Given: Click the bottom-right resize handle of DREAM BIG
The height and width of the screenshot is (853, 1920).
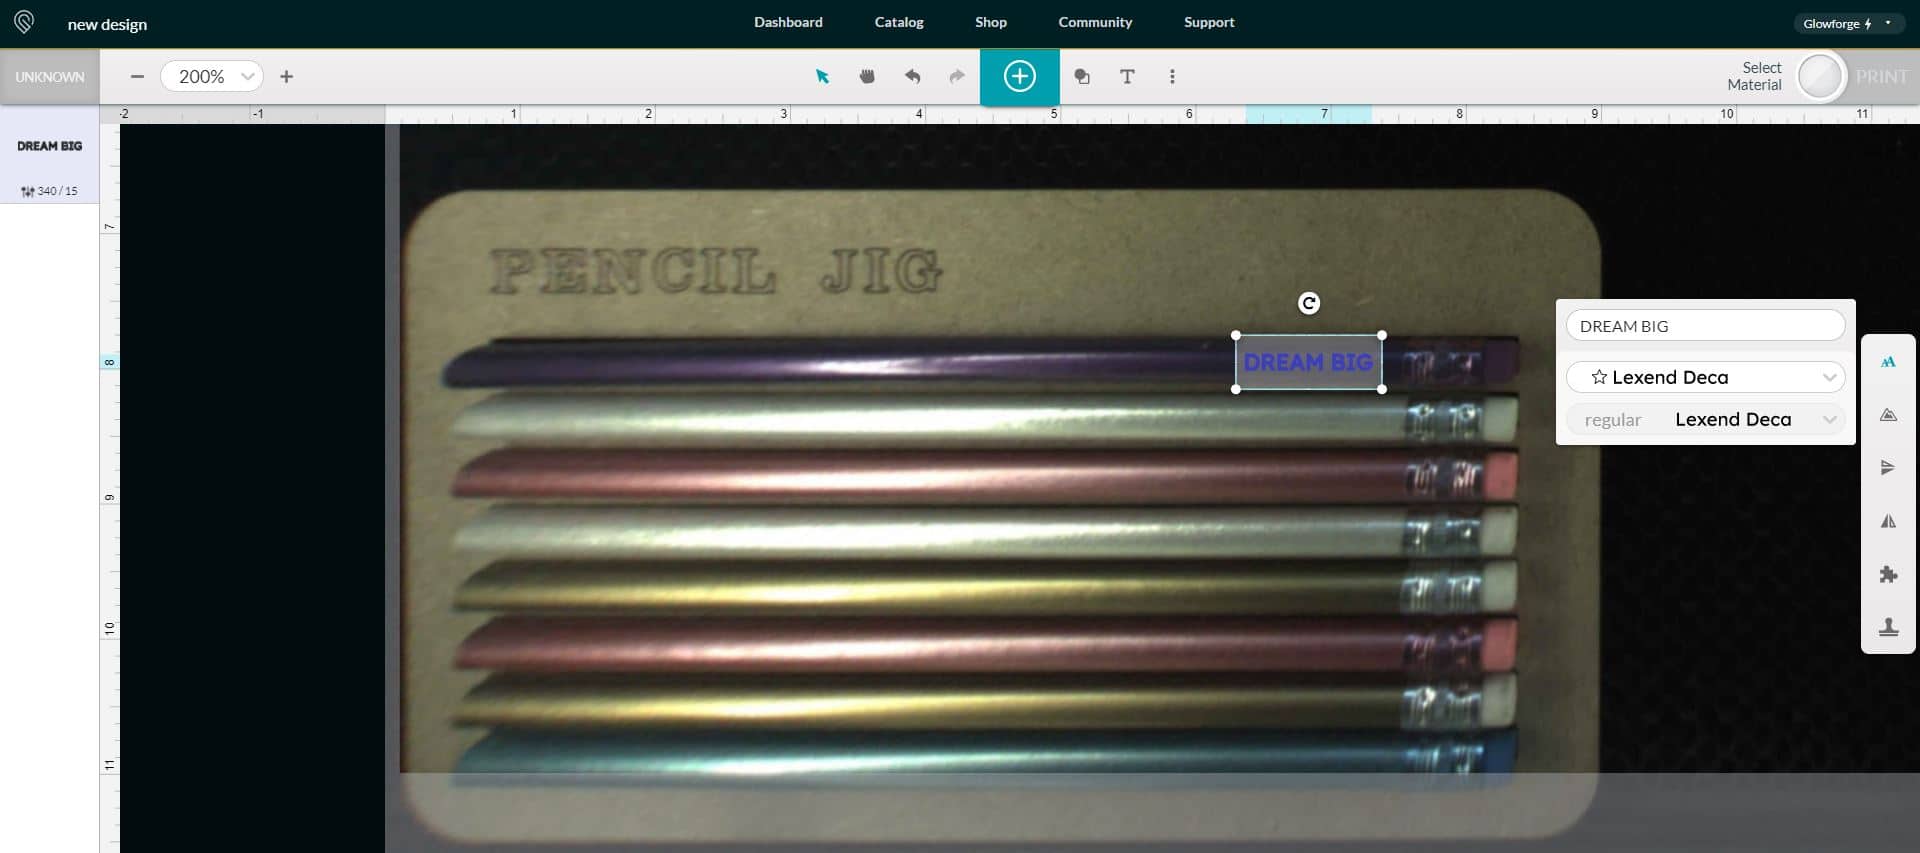Looking at the screenshot, I should pos(1382,389).
